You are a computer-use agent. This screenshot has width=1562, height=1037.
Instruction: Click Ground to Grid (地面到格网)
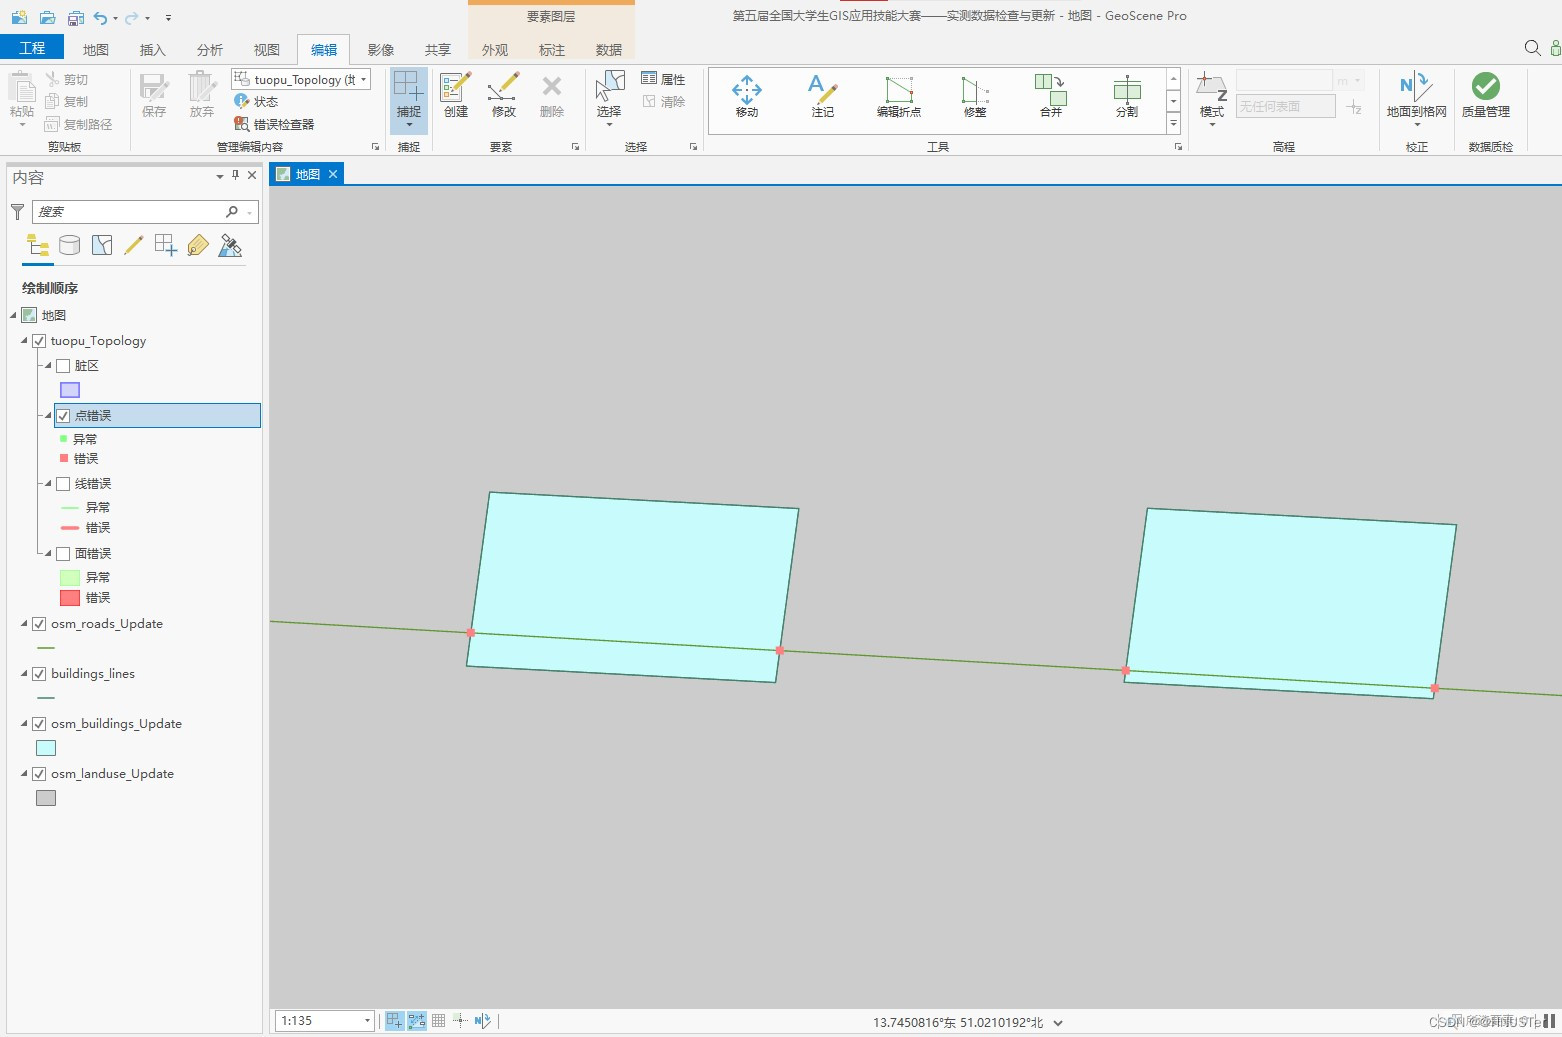[x=1416, y=97]
